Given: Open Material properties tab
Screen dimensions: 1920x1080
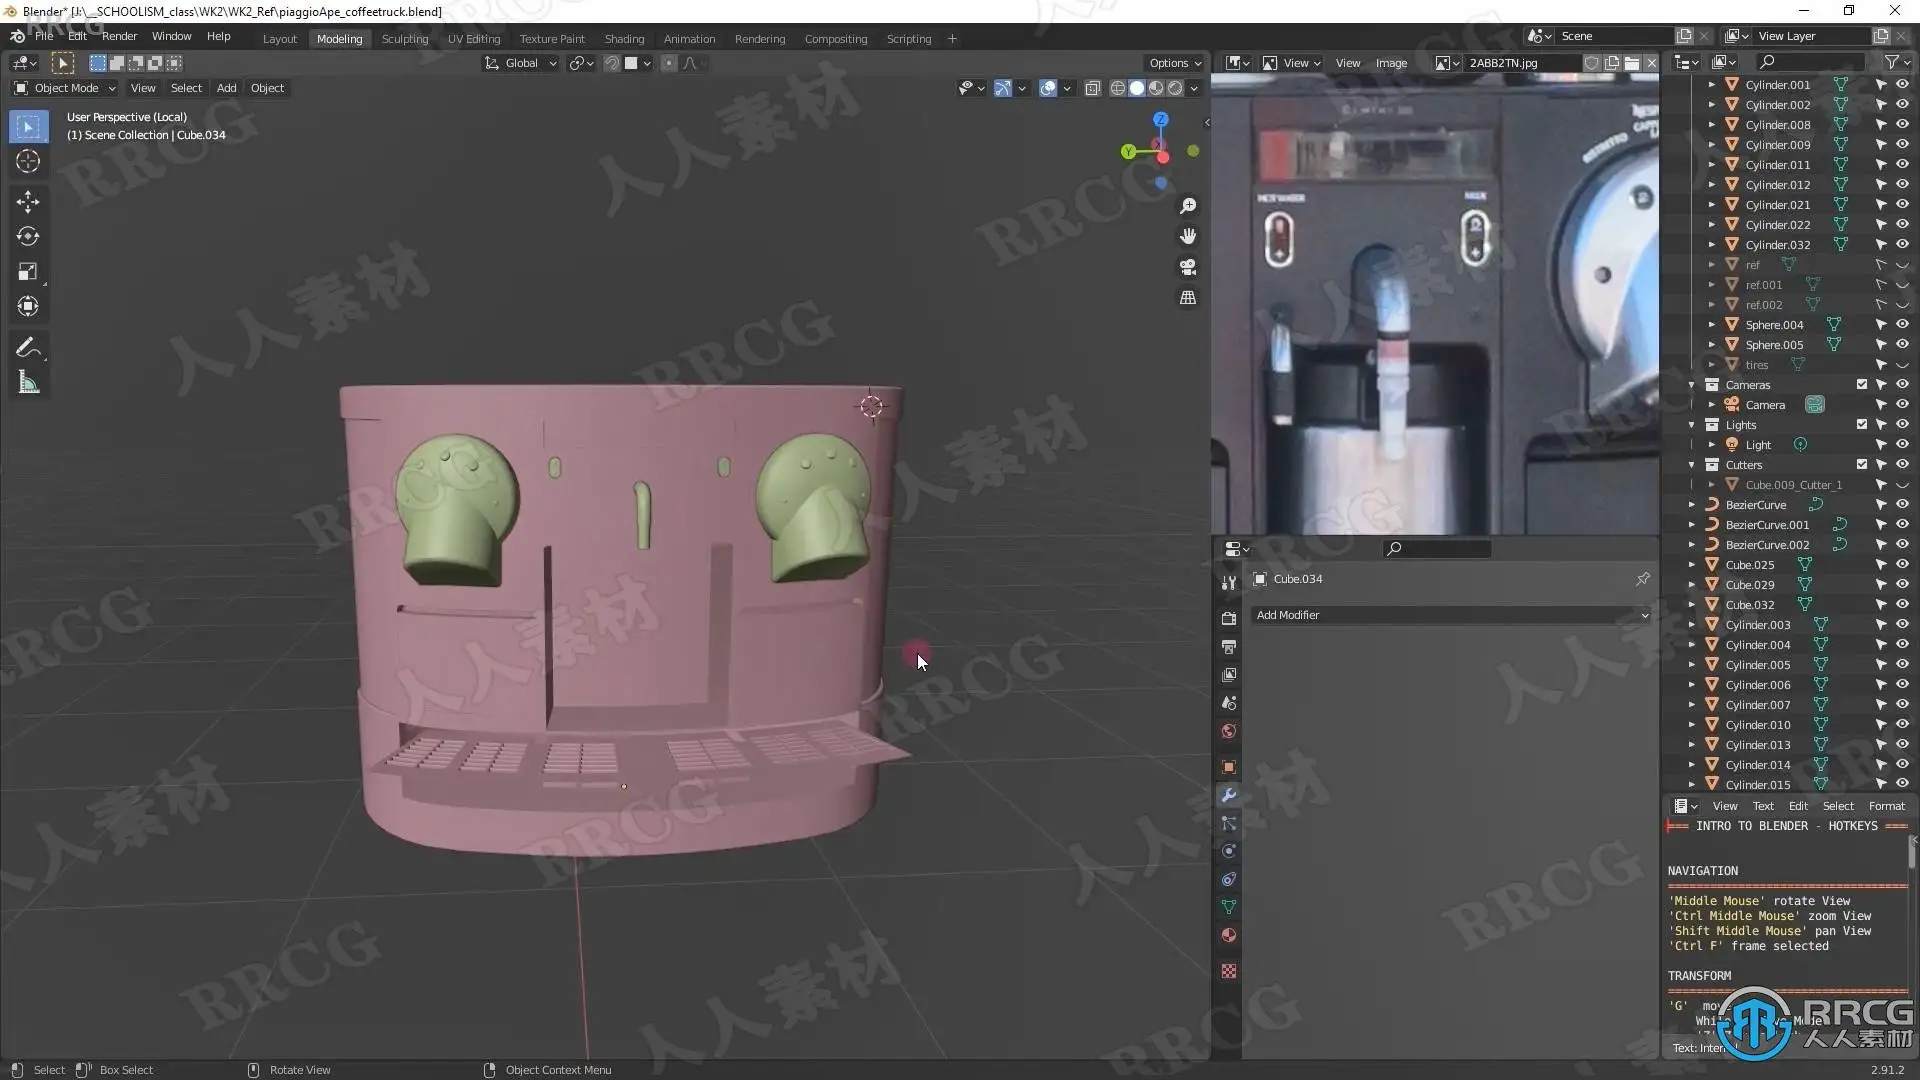Looking at the screenshot, I should (x=1229, y=935).
